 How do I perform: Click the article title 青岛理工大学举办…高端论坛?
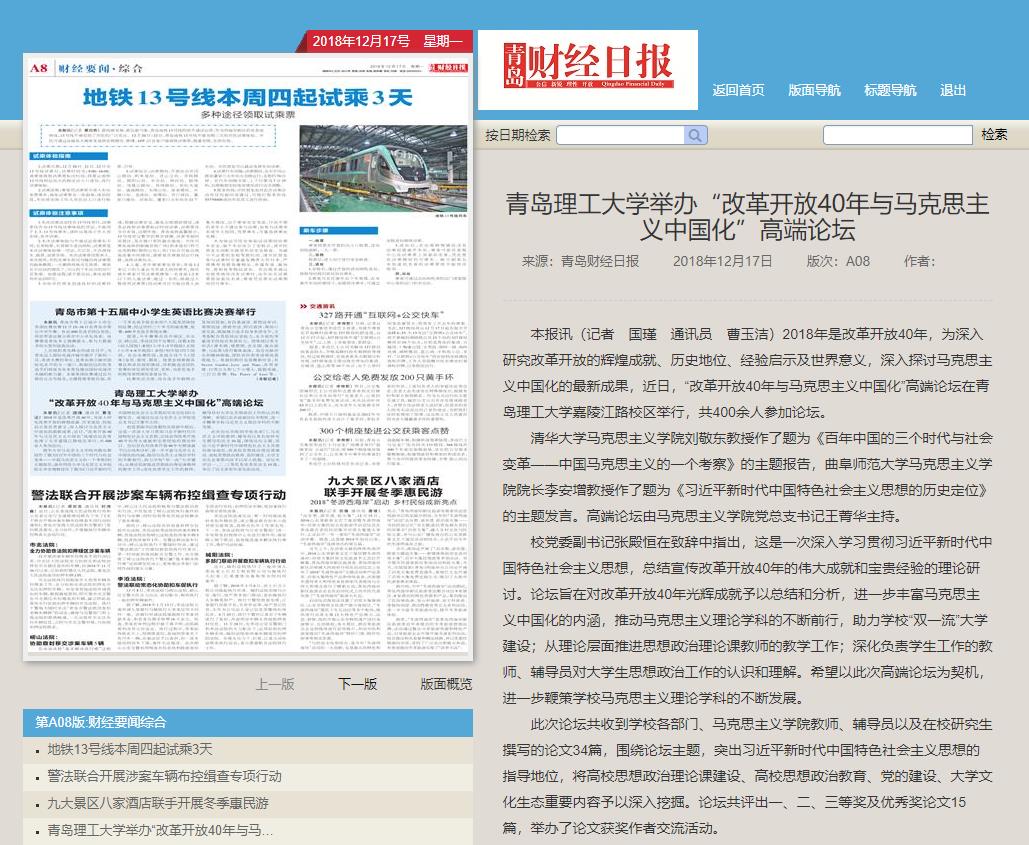[x=747, y=217]
